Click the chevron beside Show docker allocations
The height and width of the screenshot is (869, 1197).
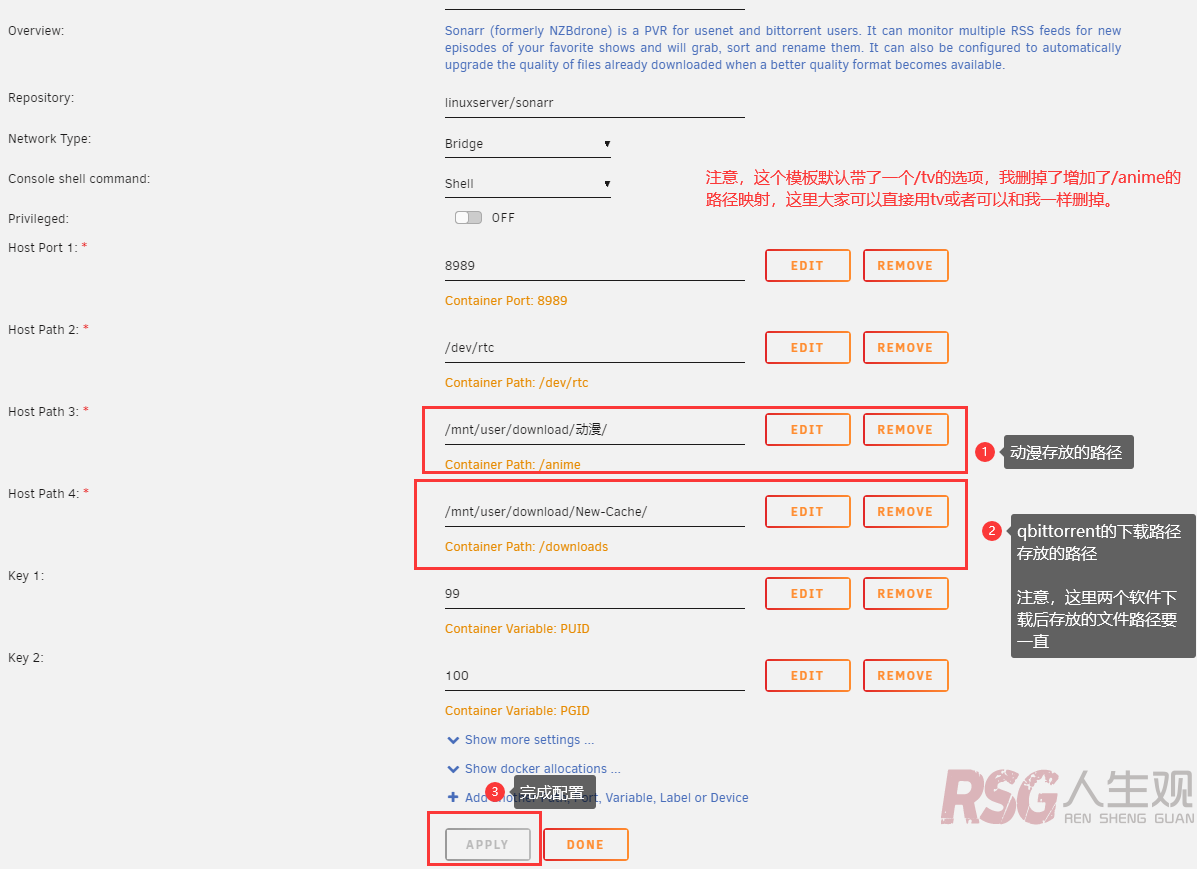[453, 769]
